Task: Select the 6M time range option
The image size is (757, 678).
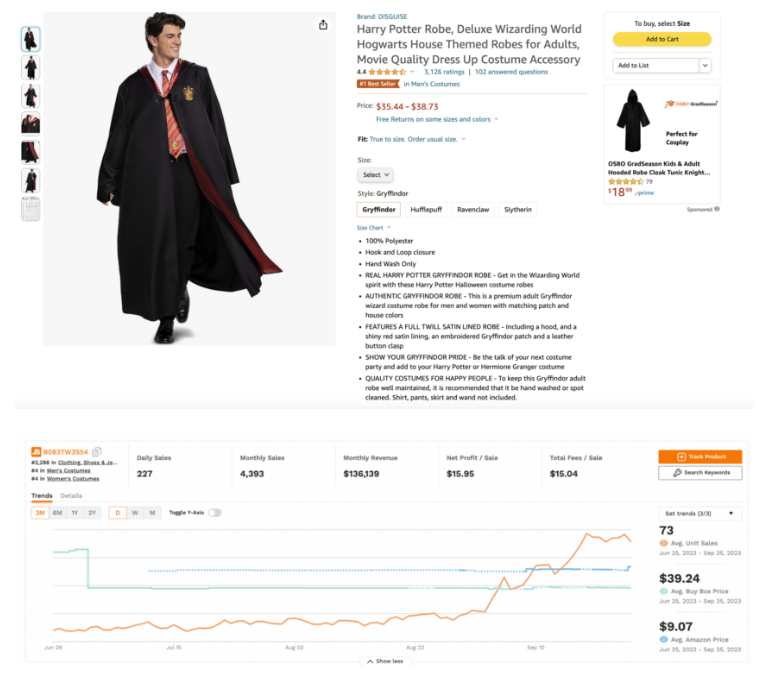Action: 57,513
